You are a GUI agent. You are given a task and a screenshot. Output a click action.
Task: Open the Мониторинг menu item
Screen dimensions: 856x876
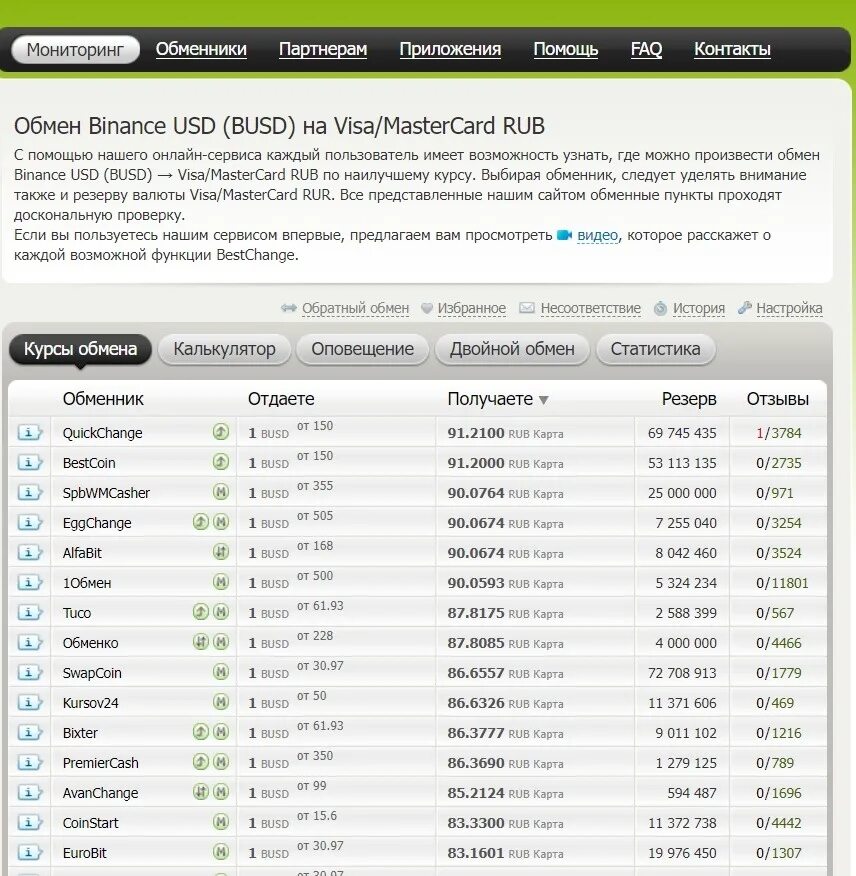[75, 50]
